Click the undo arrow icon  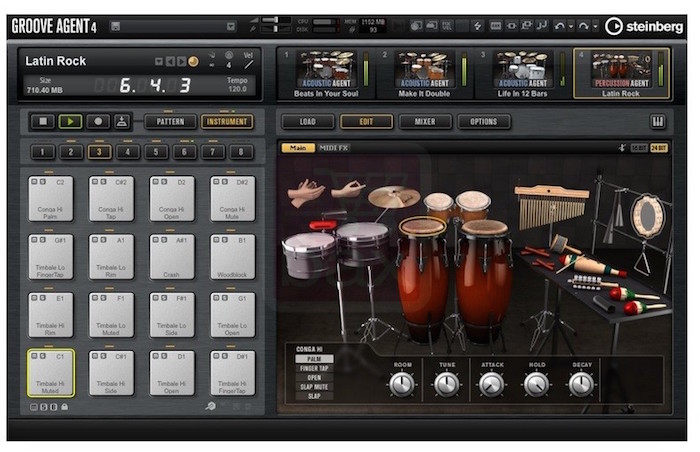pyautogui.click(x=559, y=26)
